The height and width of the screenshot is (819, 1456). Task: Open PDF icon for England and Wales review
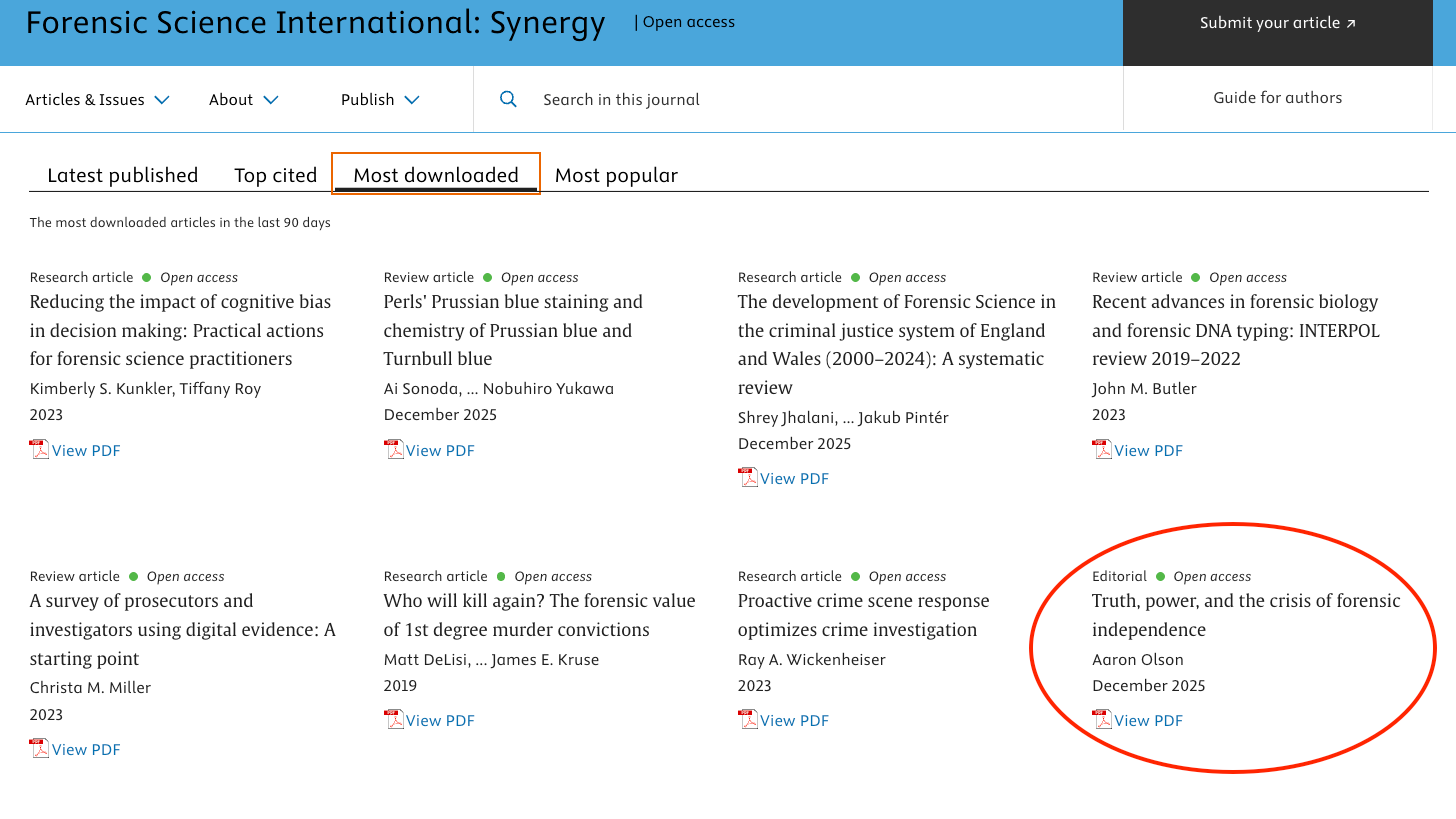pos(748,477)
